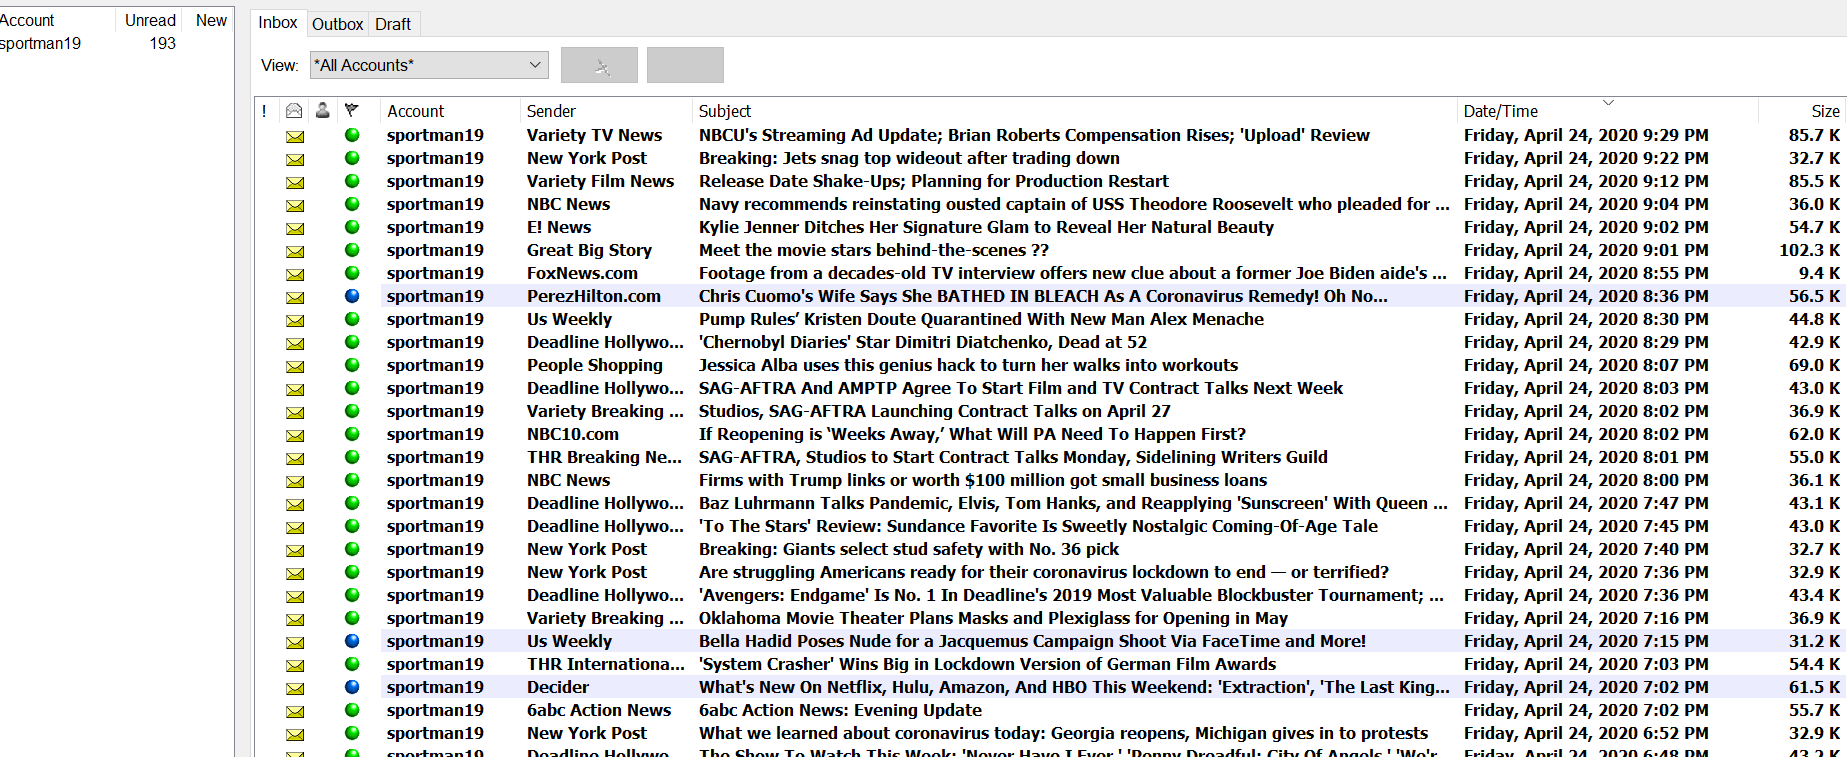Open the 'Firms with Trump links' NBC News email
Image resolution: width=1847 pixels, height=757 pixels.
coord(983,480)
